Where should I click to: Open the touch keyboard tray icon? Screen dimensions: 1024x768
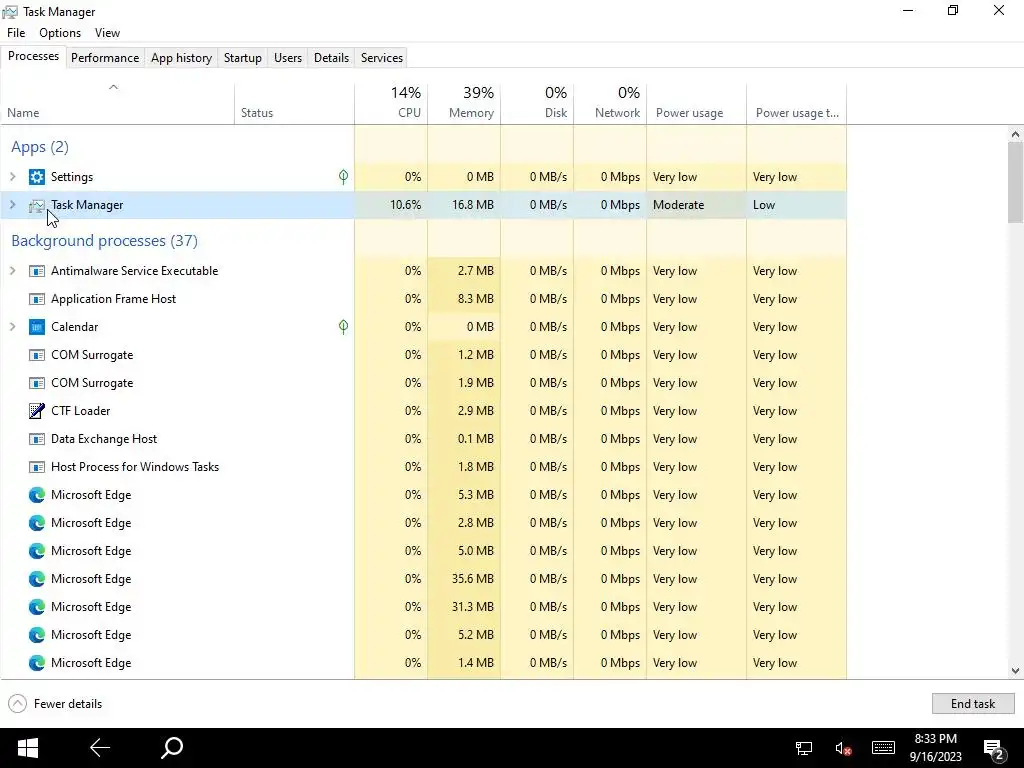click(883, 748)
